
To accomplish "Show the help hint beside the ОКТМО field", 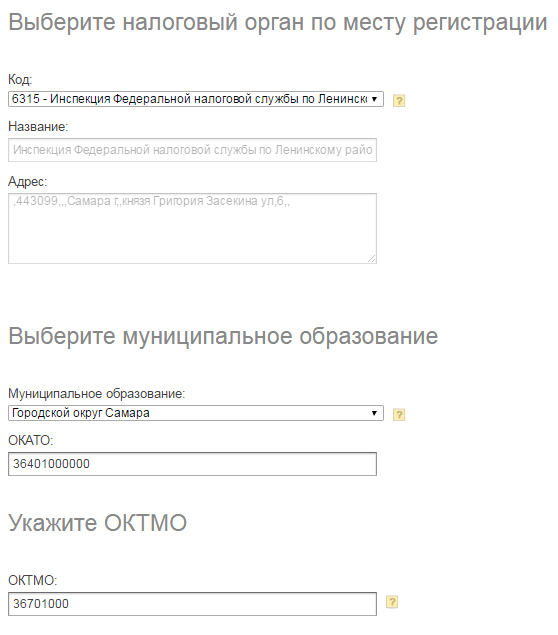I will pos(392,602).
